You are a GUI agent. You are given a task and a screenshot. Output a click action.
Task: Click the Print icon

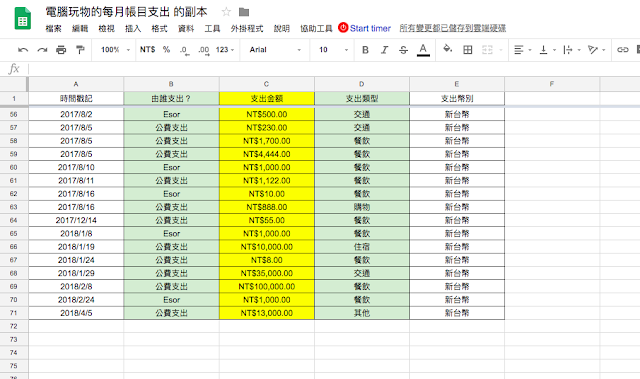[x=61, y=50]
